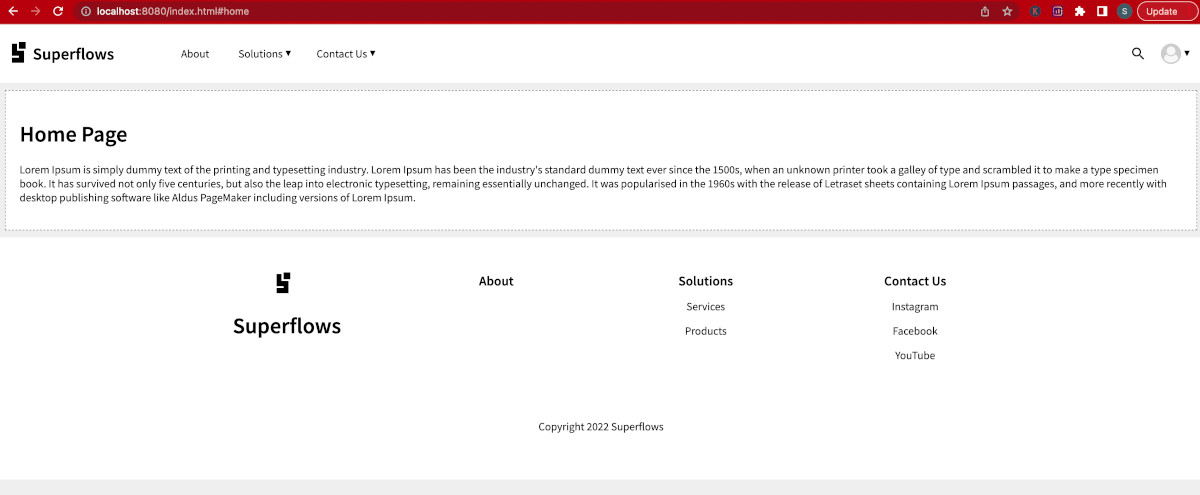Open the search magnifier icon
Image resolution: width=1200 pixels, height=495 pixels.
(1137, 54)
